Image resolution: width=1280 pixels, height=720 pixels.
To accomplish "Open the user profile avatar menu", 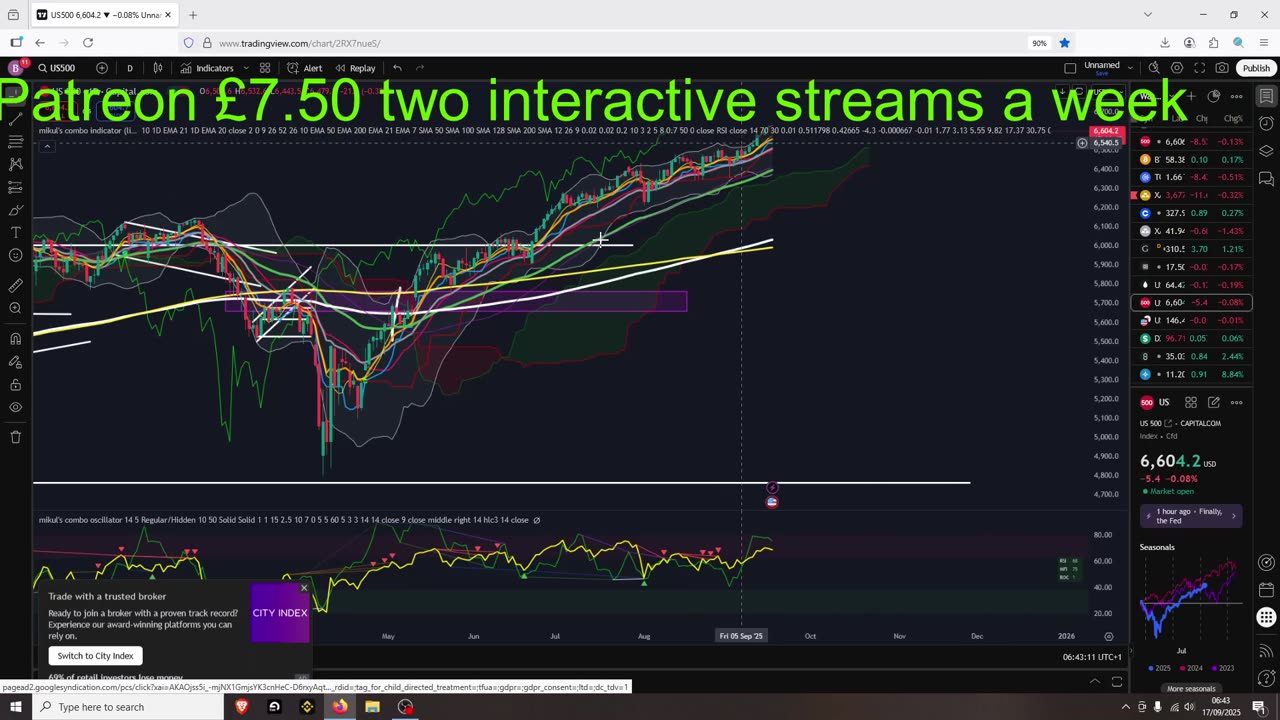I will (15, 68).
